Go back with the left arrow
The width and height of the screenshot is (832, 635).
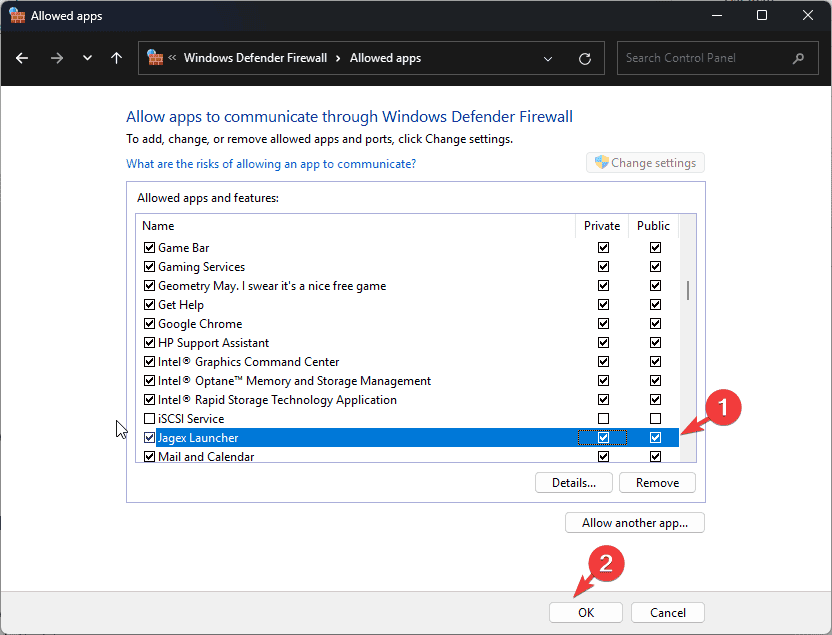point(22,58)
